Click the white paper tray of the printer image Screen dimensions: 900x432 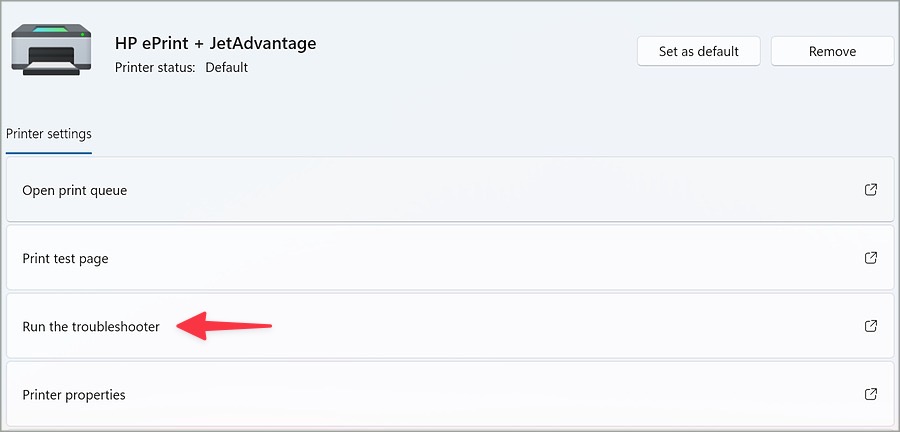51,69
